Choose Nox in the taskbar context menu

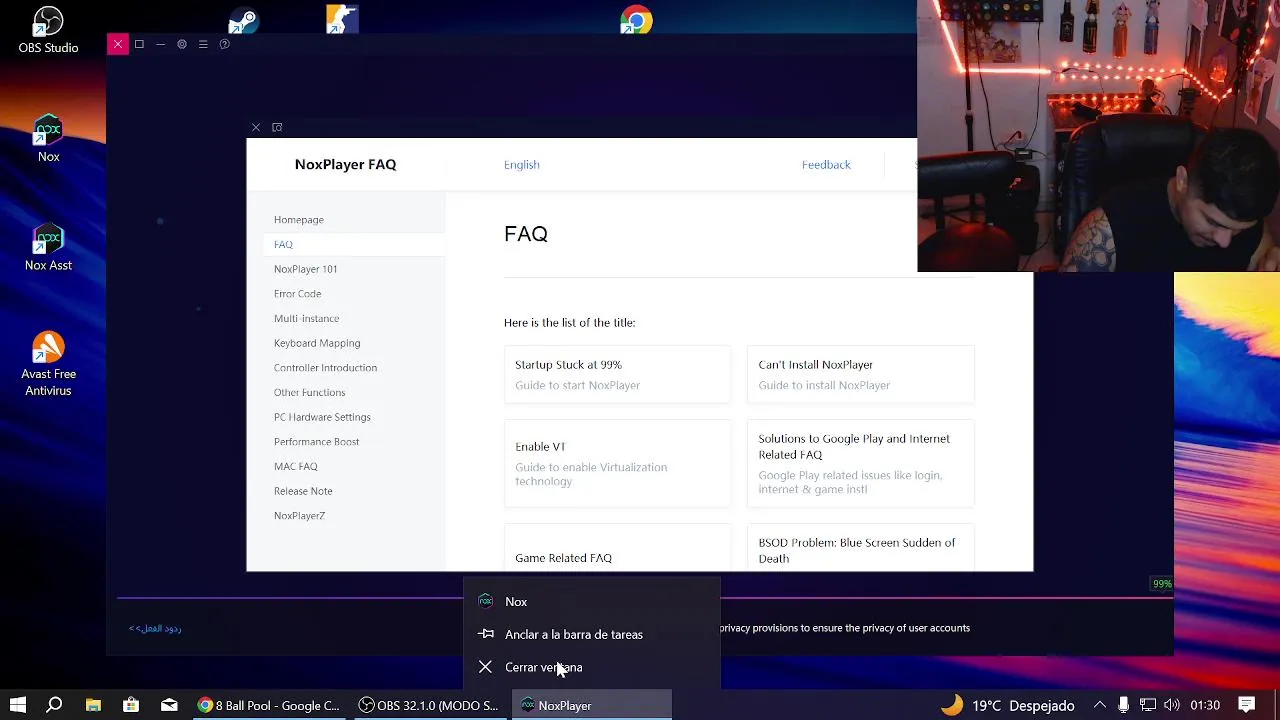click(x=592, y=601)
